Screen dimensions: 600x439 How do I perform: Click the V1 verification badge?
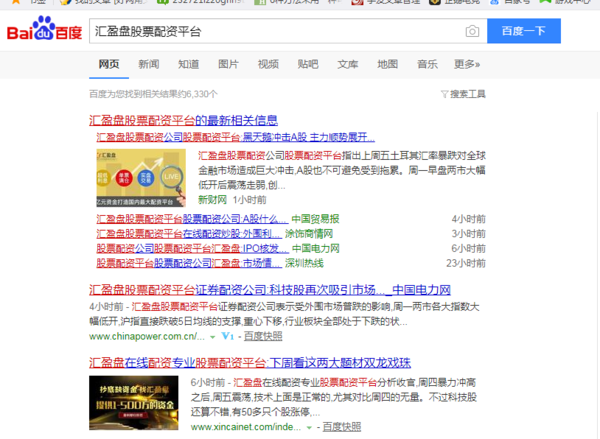(228, 336)
